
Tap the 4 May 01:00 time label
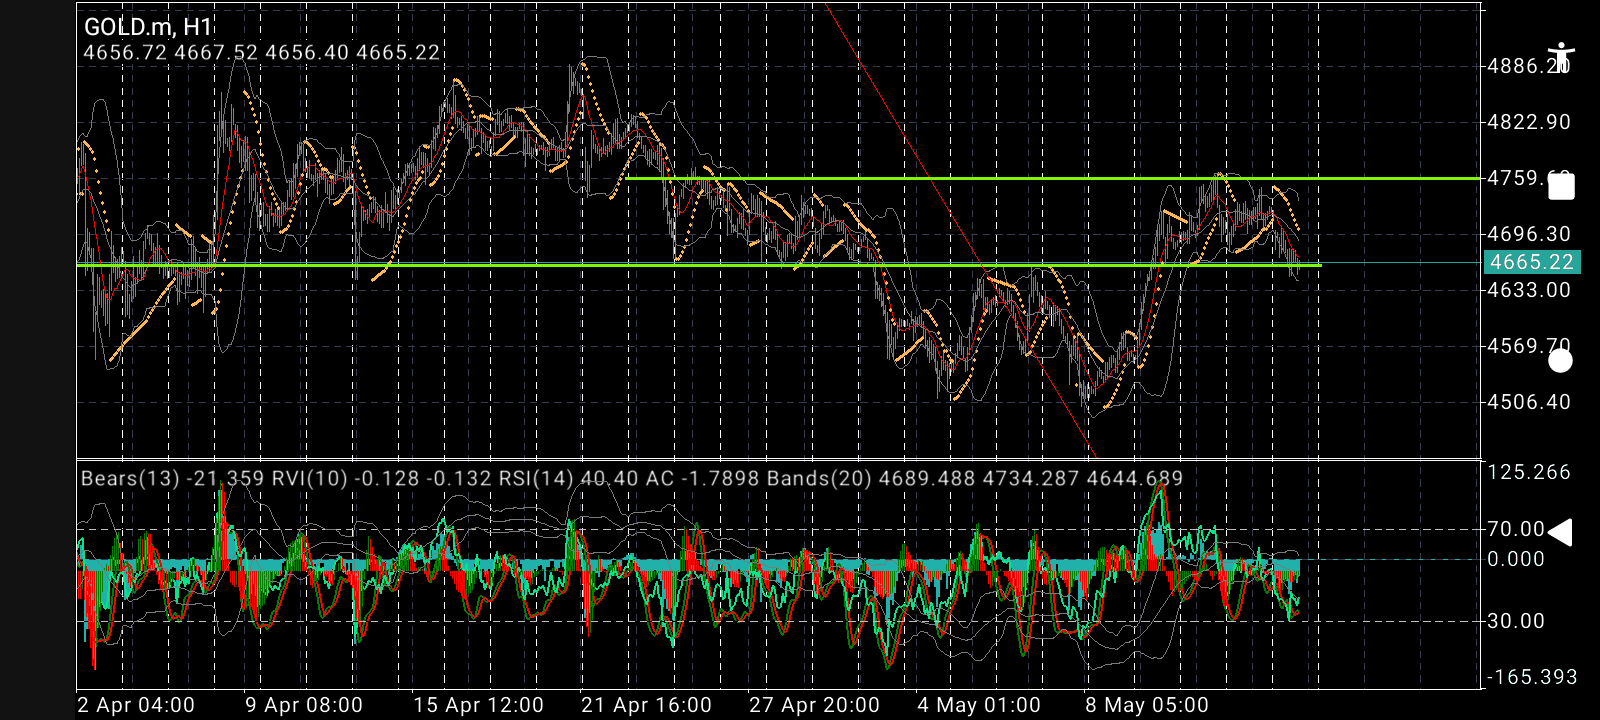979,705
